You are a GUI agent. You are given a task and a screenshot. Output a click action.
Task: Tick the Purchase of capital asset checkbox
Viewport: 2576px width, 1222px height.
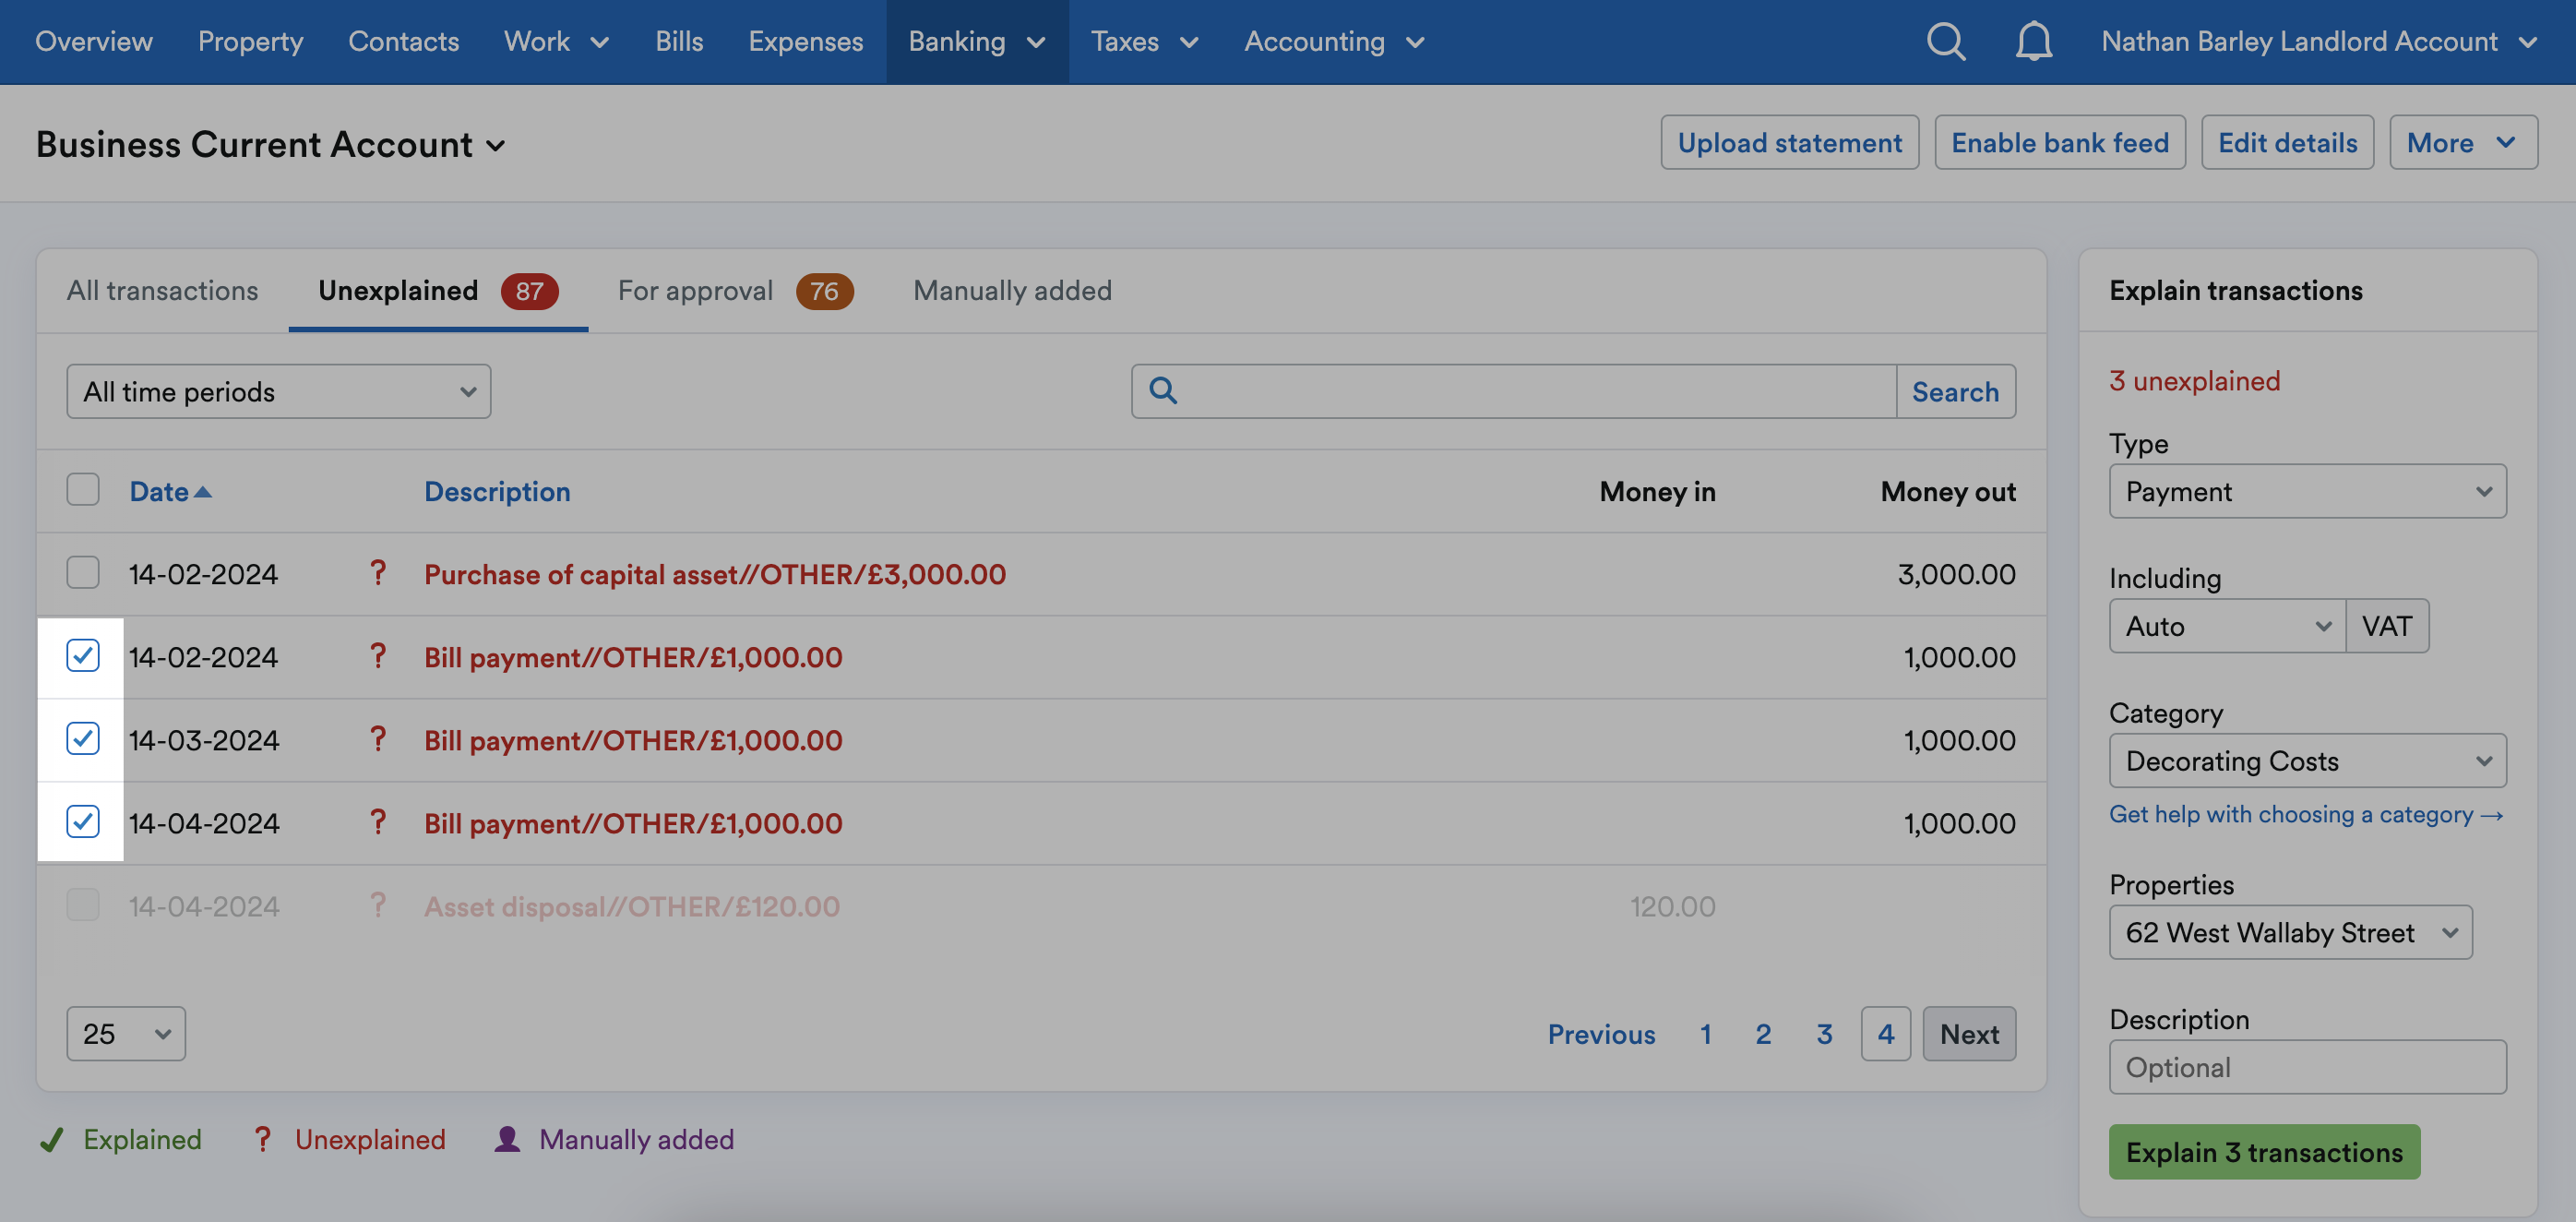[x=83, y=573]
